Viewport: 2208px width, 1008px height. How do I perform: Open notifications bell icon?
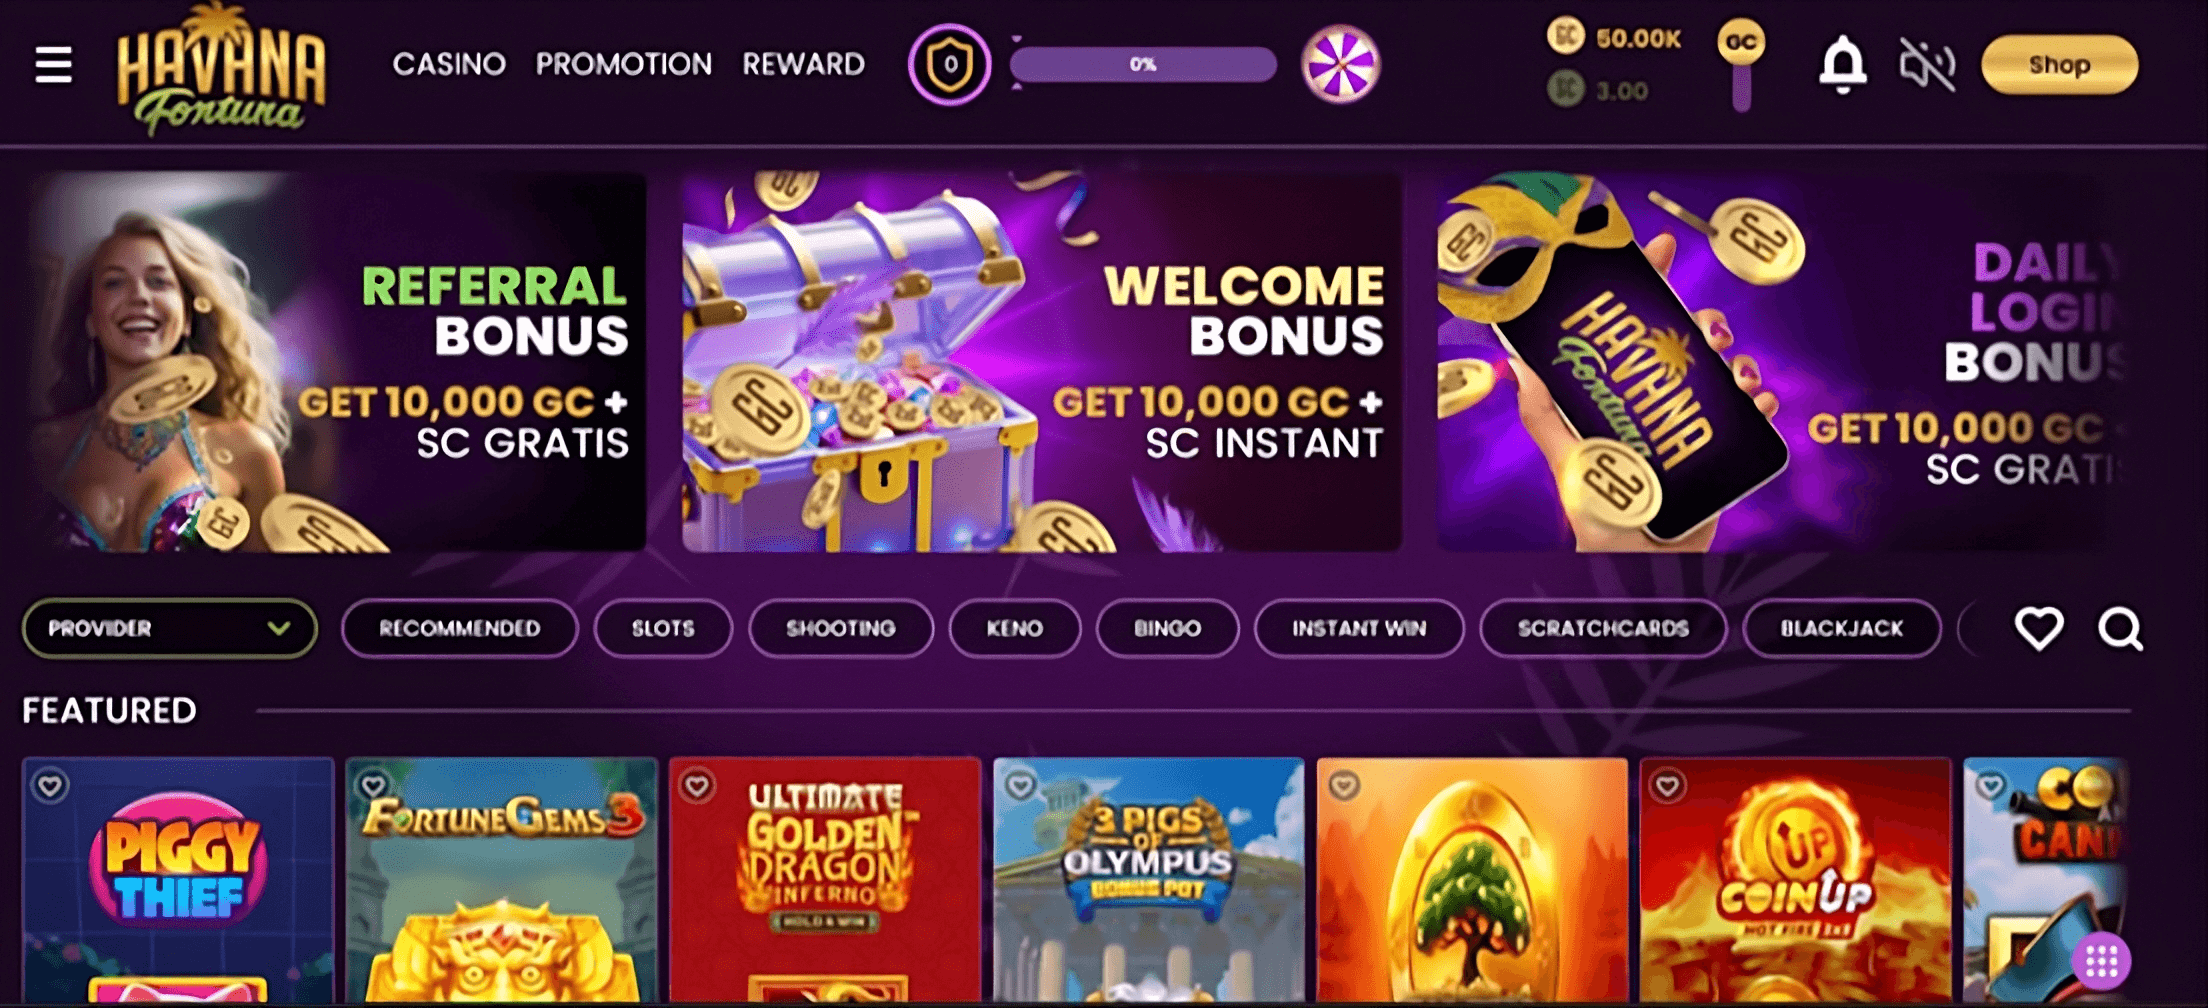pyautogui.click(x=1842, y=65)
